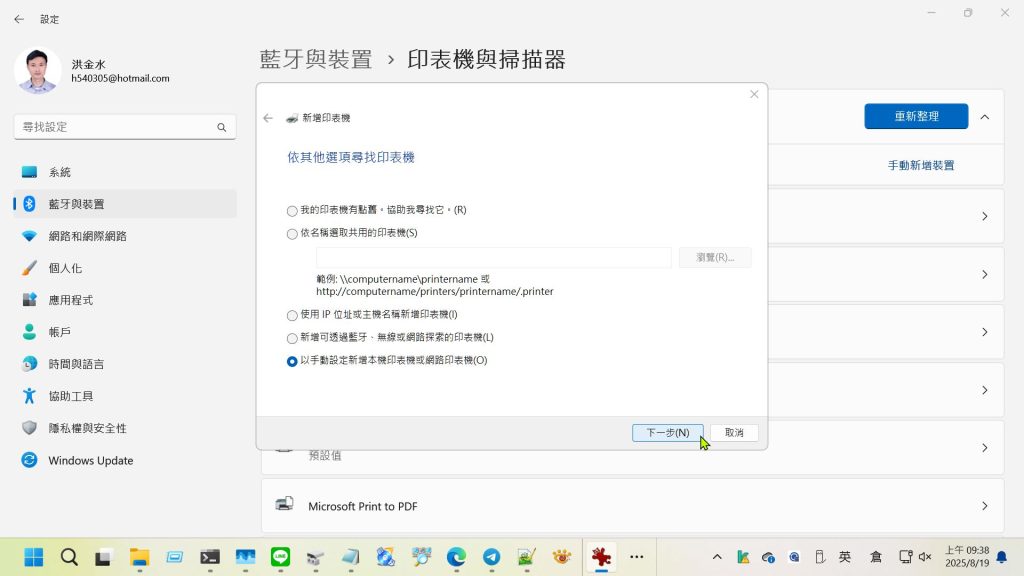Launch Microsoft Edge from the taskbar
The width and height of the screenshot is (1024, 576).
point(456,557)
